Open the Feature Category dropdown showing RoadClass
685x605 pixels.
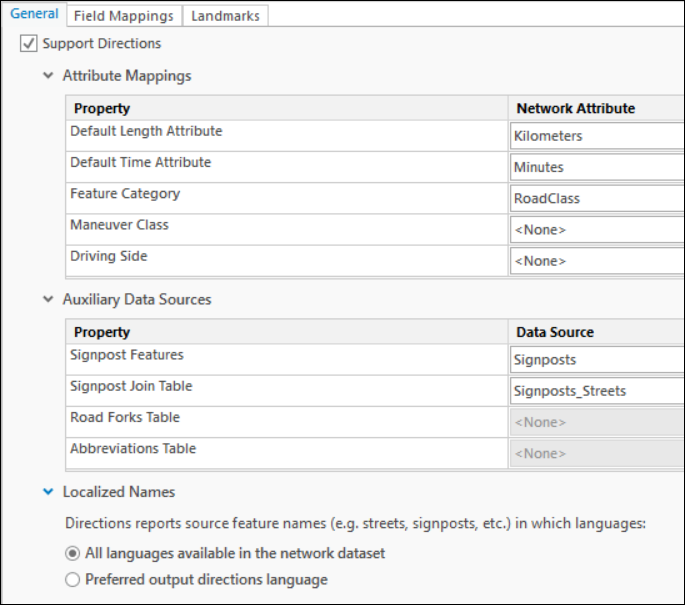pyautogui.click(x=597, y=198)
